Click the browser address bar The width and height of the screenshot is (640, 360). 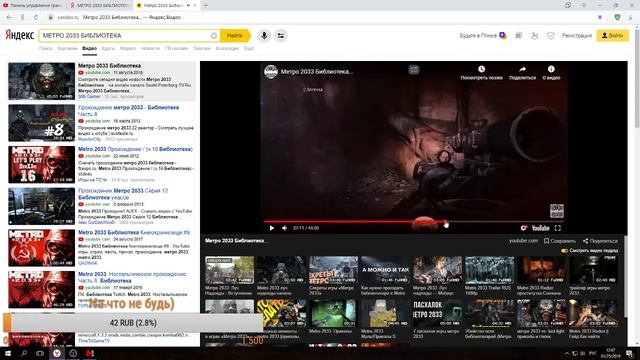[318, 18]
